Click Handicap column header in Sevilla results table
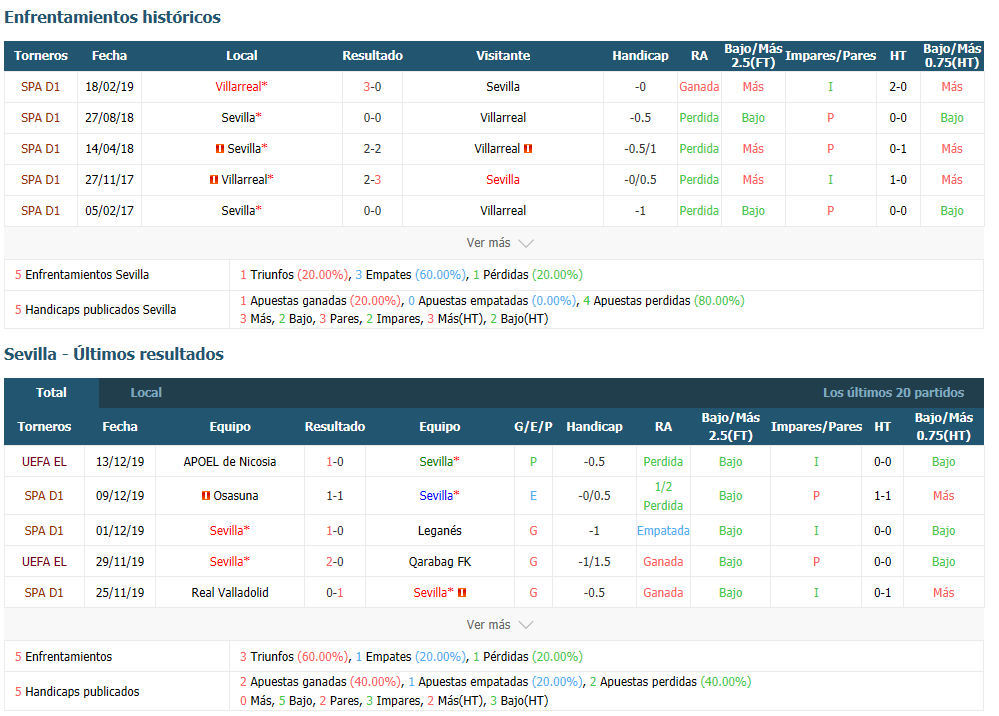Screen dimensions: 999x716 (x=594, y=426)
